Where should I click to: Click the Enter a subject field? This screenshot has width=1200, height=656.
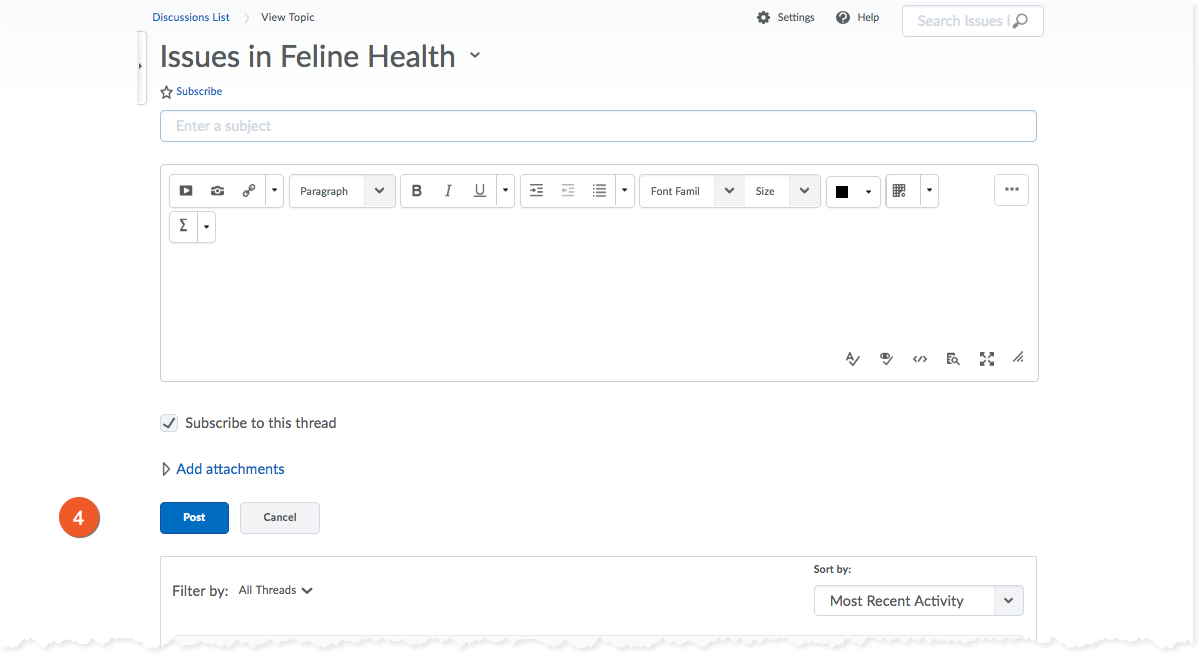tap(598, 126)
